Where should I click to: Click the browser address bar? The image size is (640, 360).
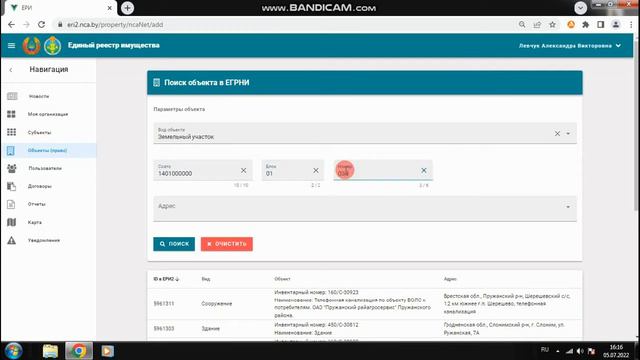coord(286,24)
